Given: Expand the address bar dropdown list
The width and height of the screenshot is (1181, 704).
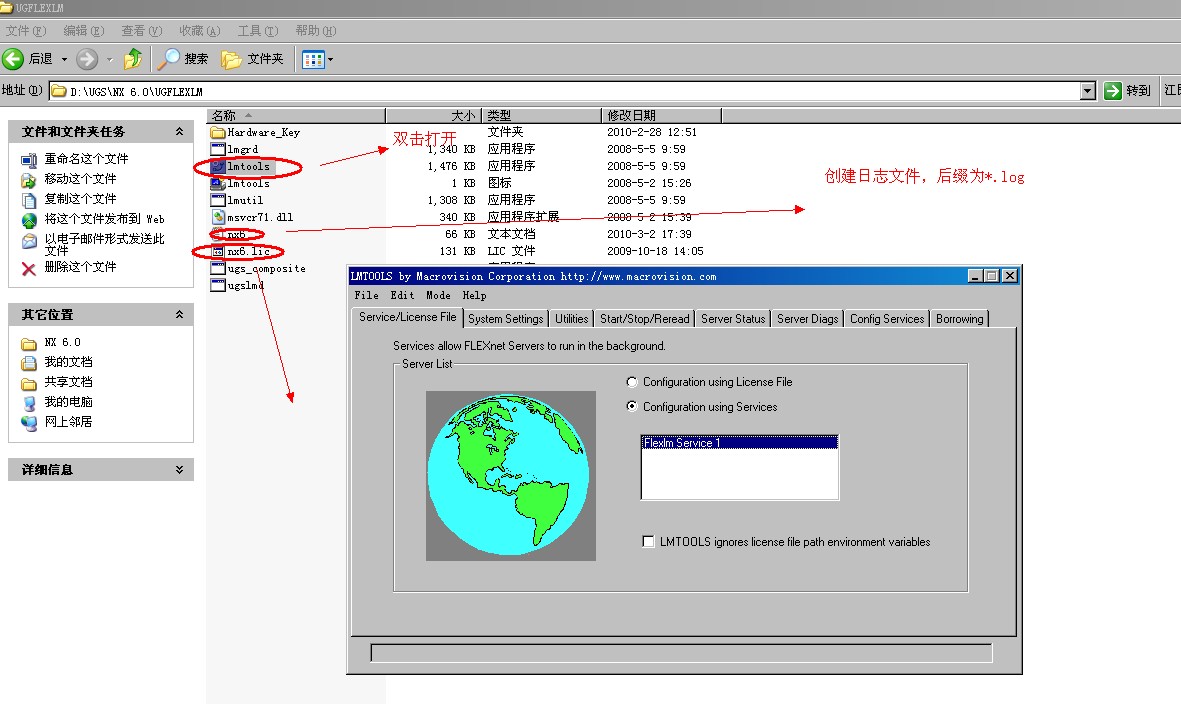Looking at the screenshot, I should [x=1088, y=91].
